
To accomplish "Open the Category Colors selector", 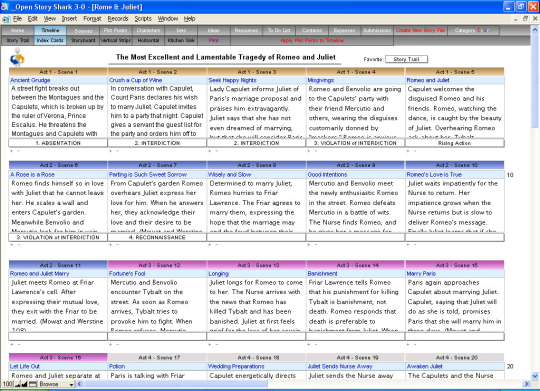I will 473,30.
